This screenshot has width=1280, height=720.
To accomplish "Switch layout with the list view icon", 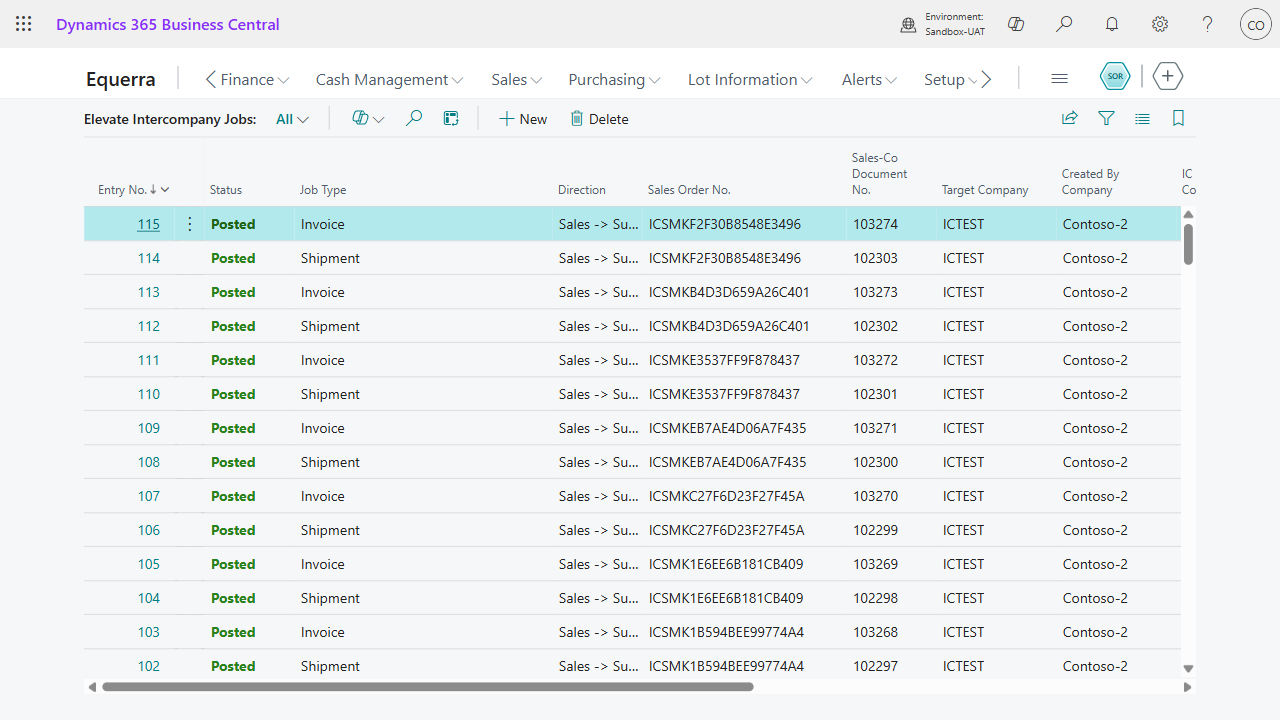I will pos(1142,119).
